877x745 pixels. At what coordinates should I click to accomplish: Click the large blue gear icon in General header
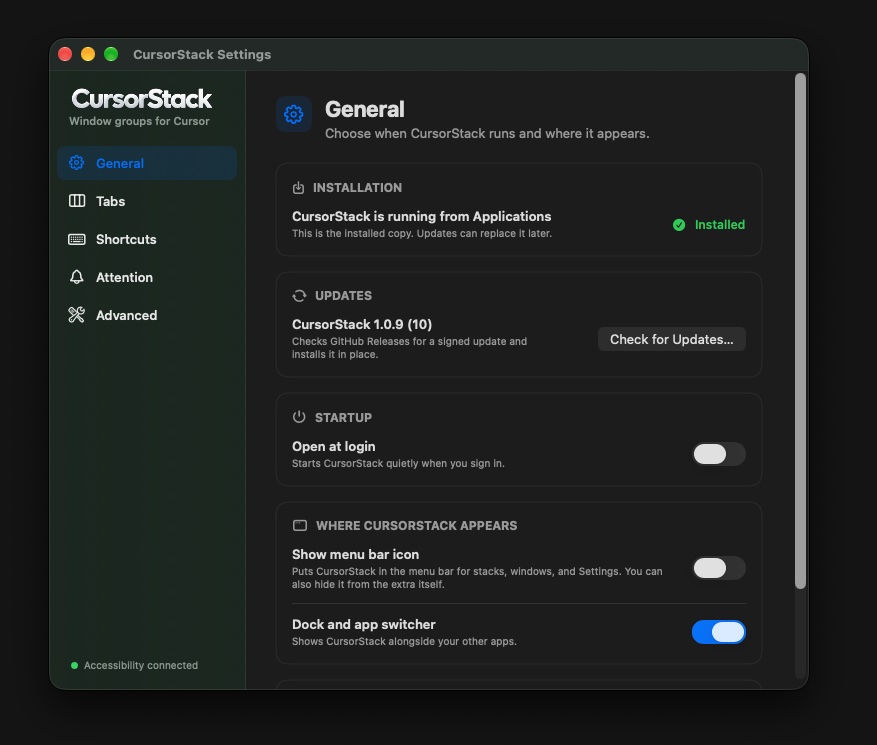click(x=294, y=114)
